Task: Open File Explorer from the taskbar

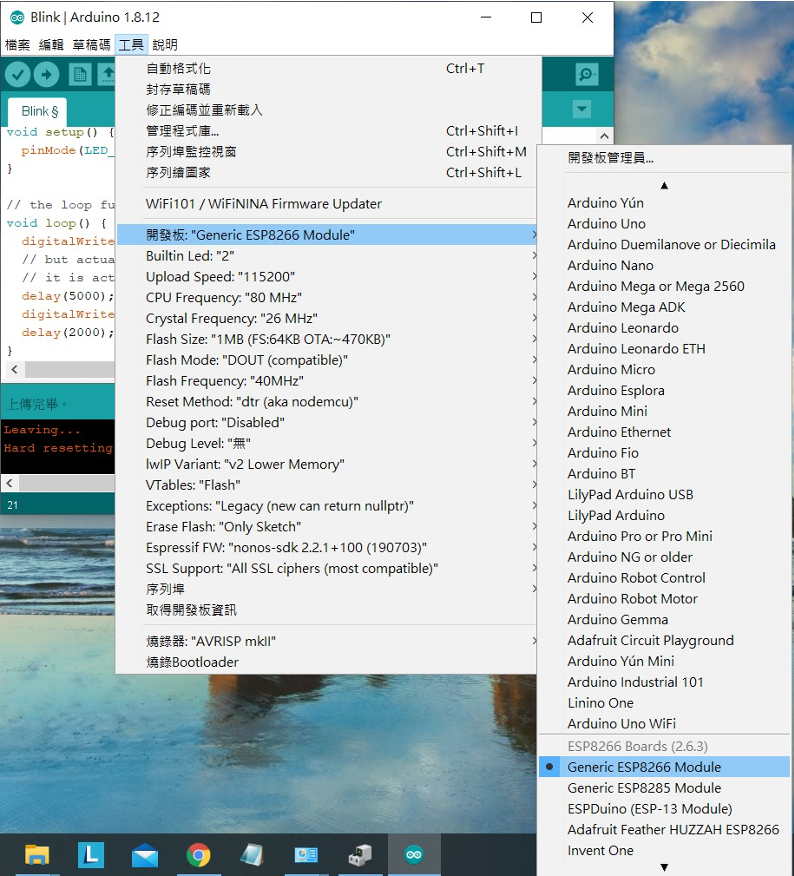Action: pos(37,855)
